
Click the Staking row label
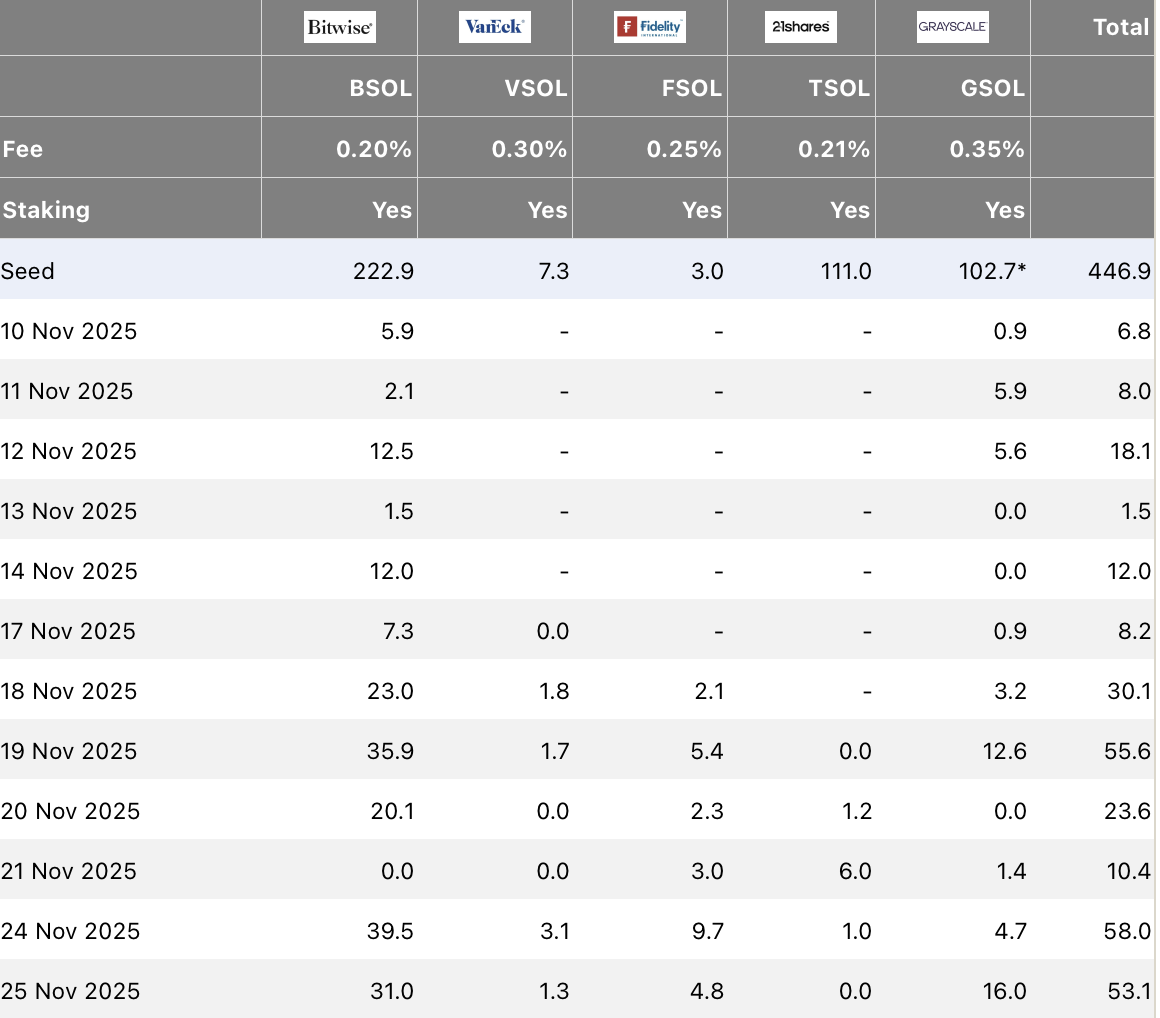46,210
